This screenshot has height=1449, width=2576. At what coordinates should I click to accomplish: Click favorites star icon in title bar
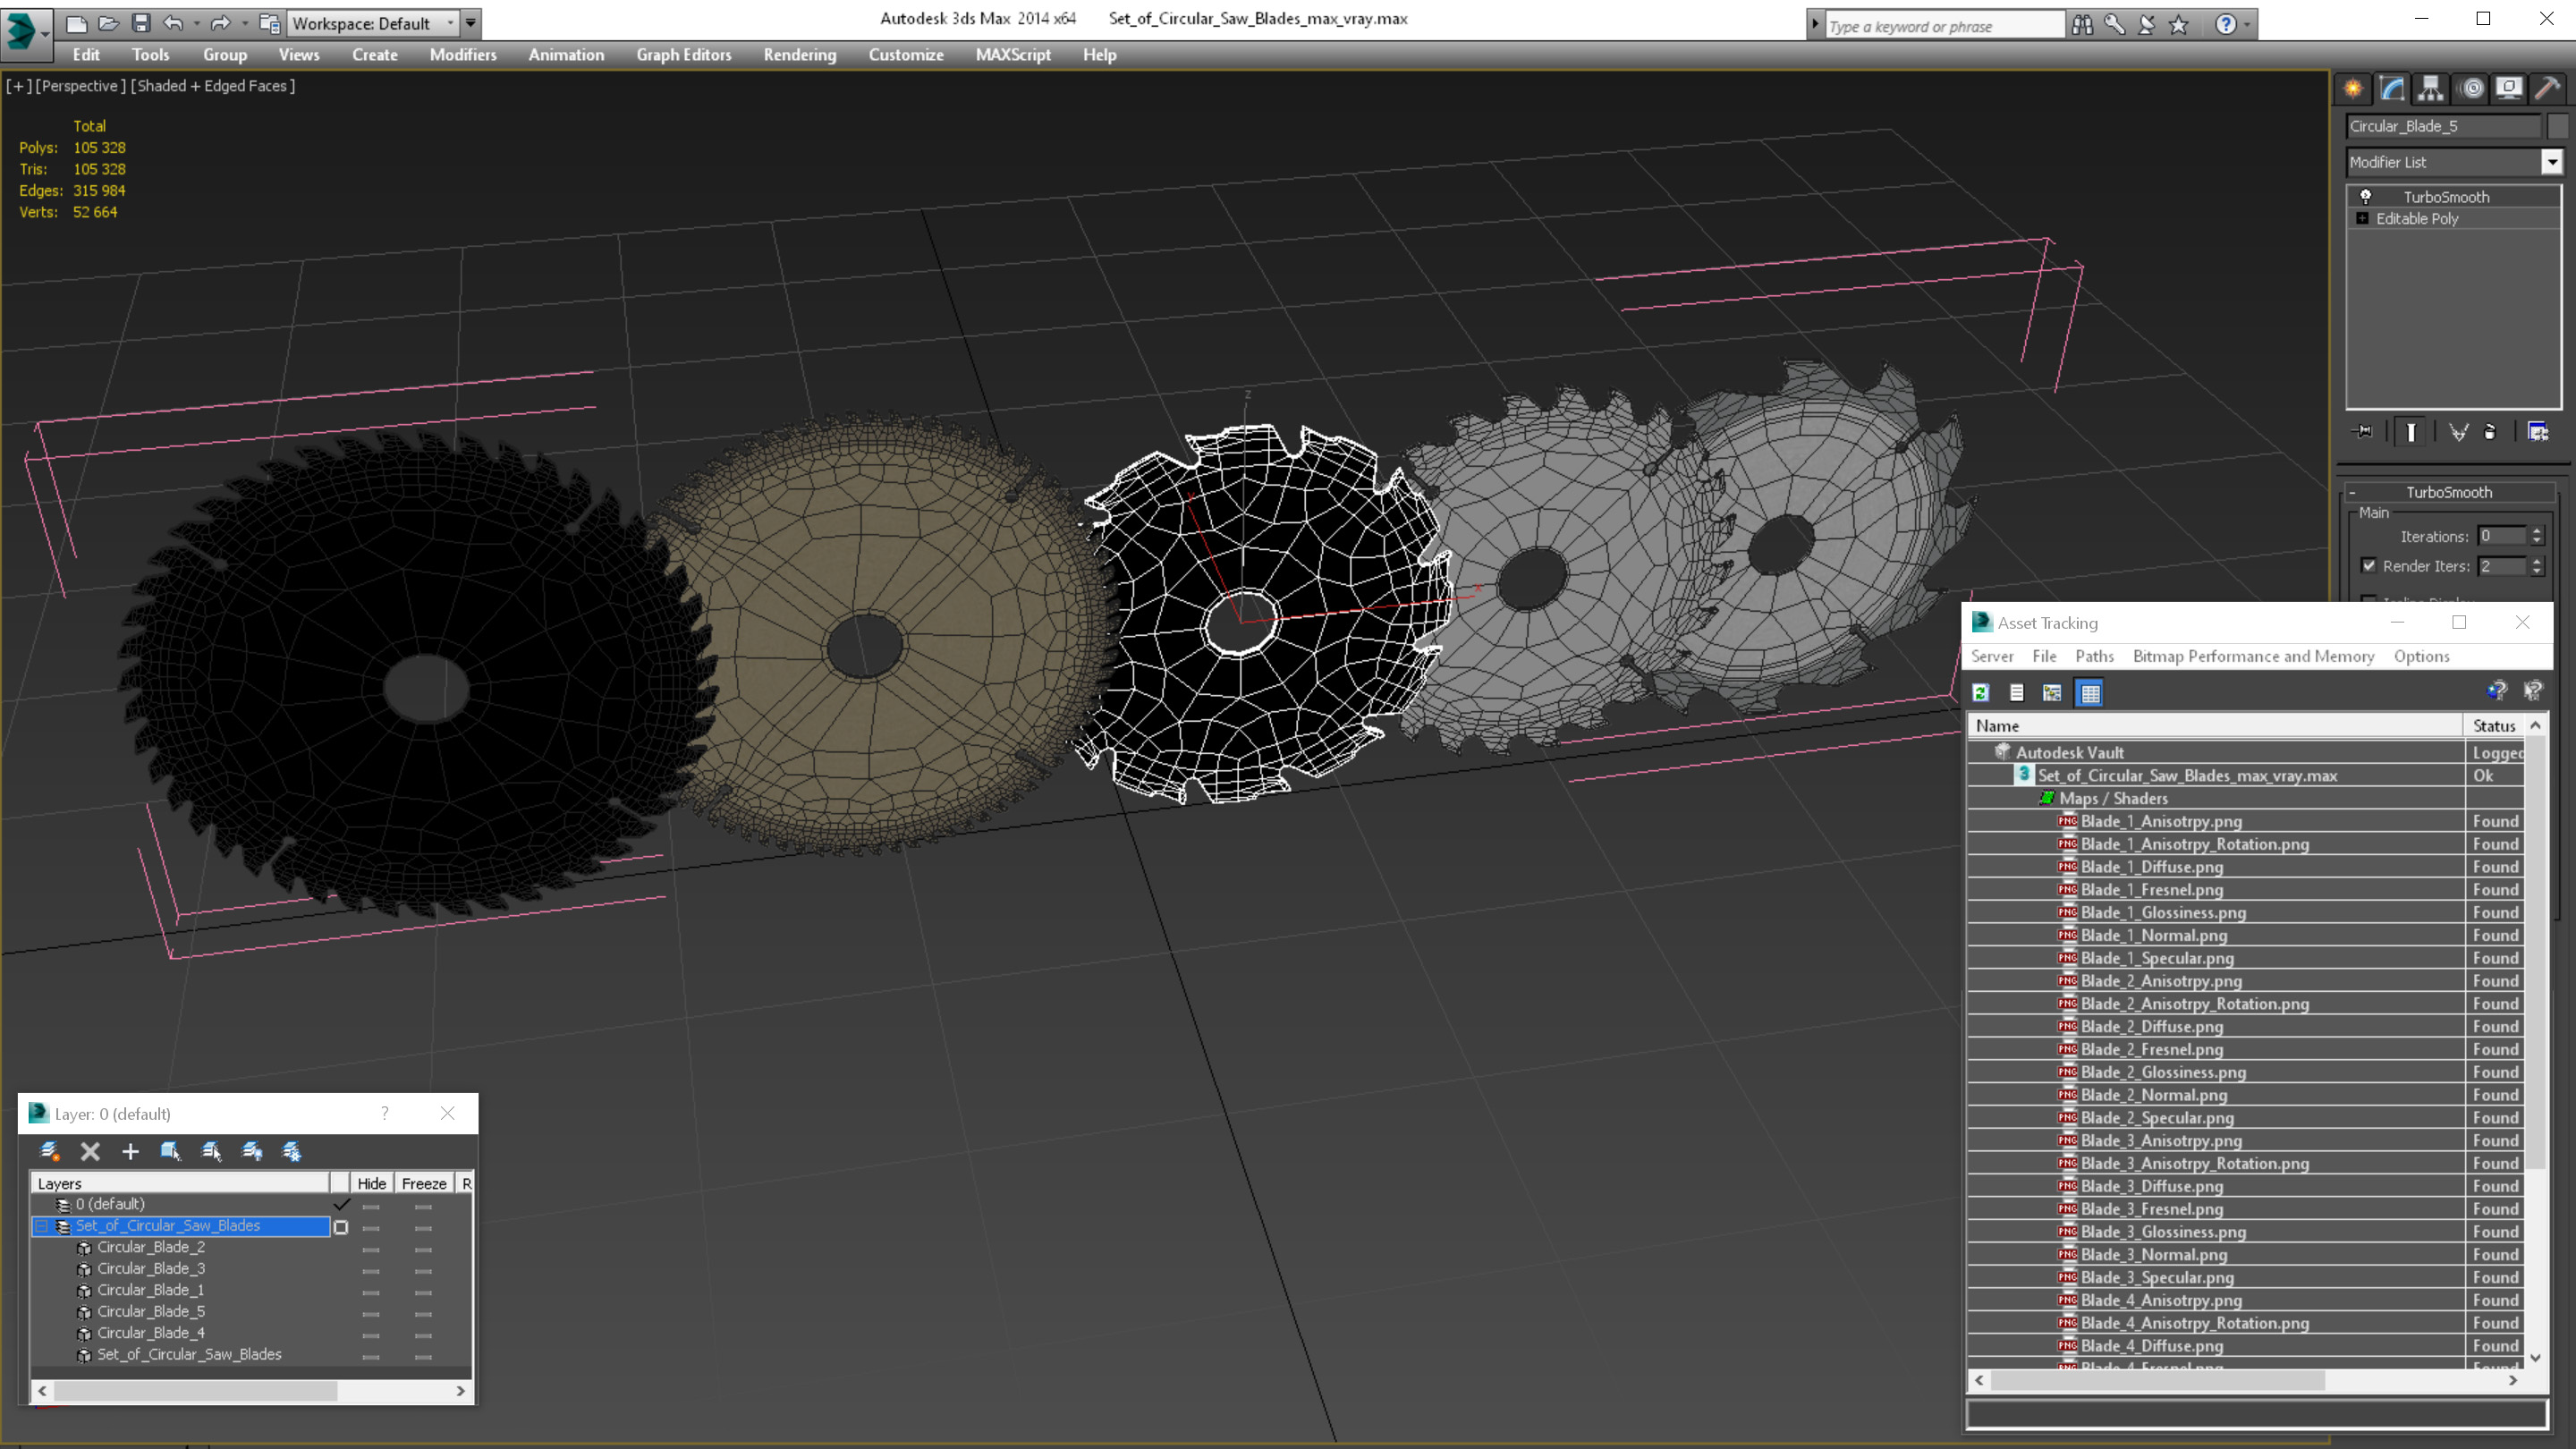(x=2179, y=24)
